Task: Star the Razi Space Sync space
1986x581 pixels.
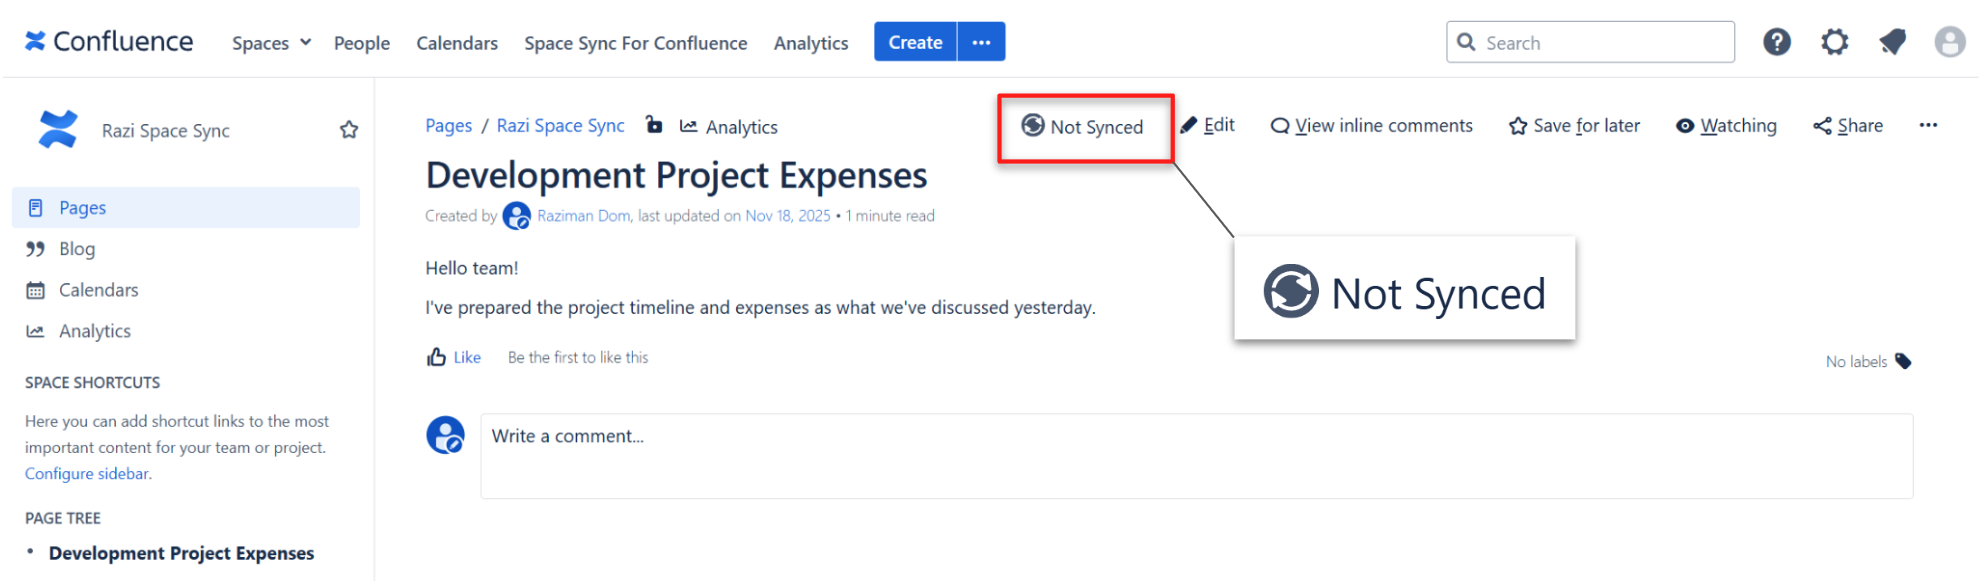Action: point(349,130)
